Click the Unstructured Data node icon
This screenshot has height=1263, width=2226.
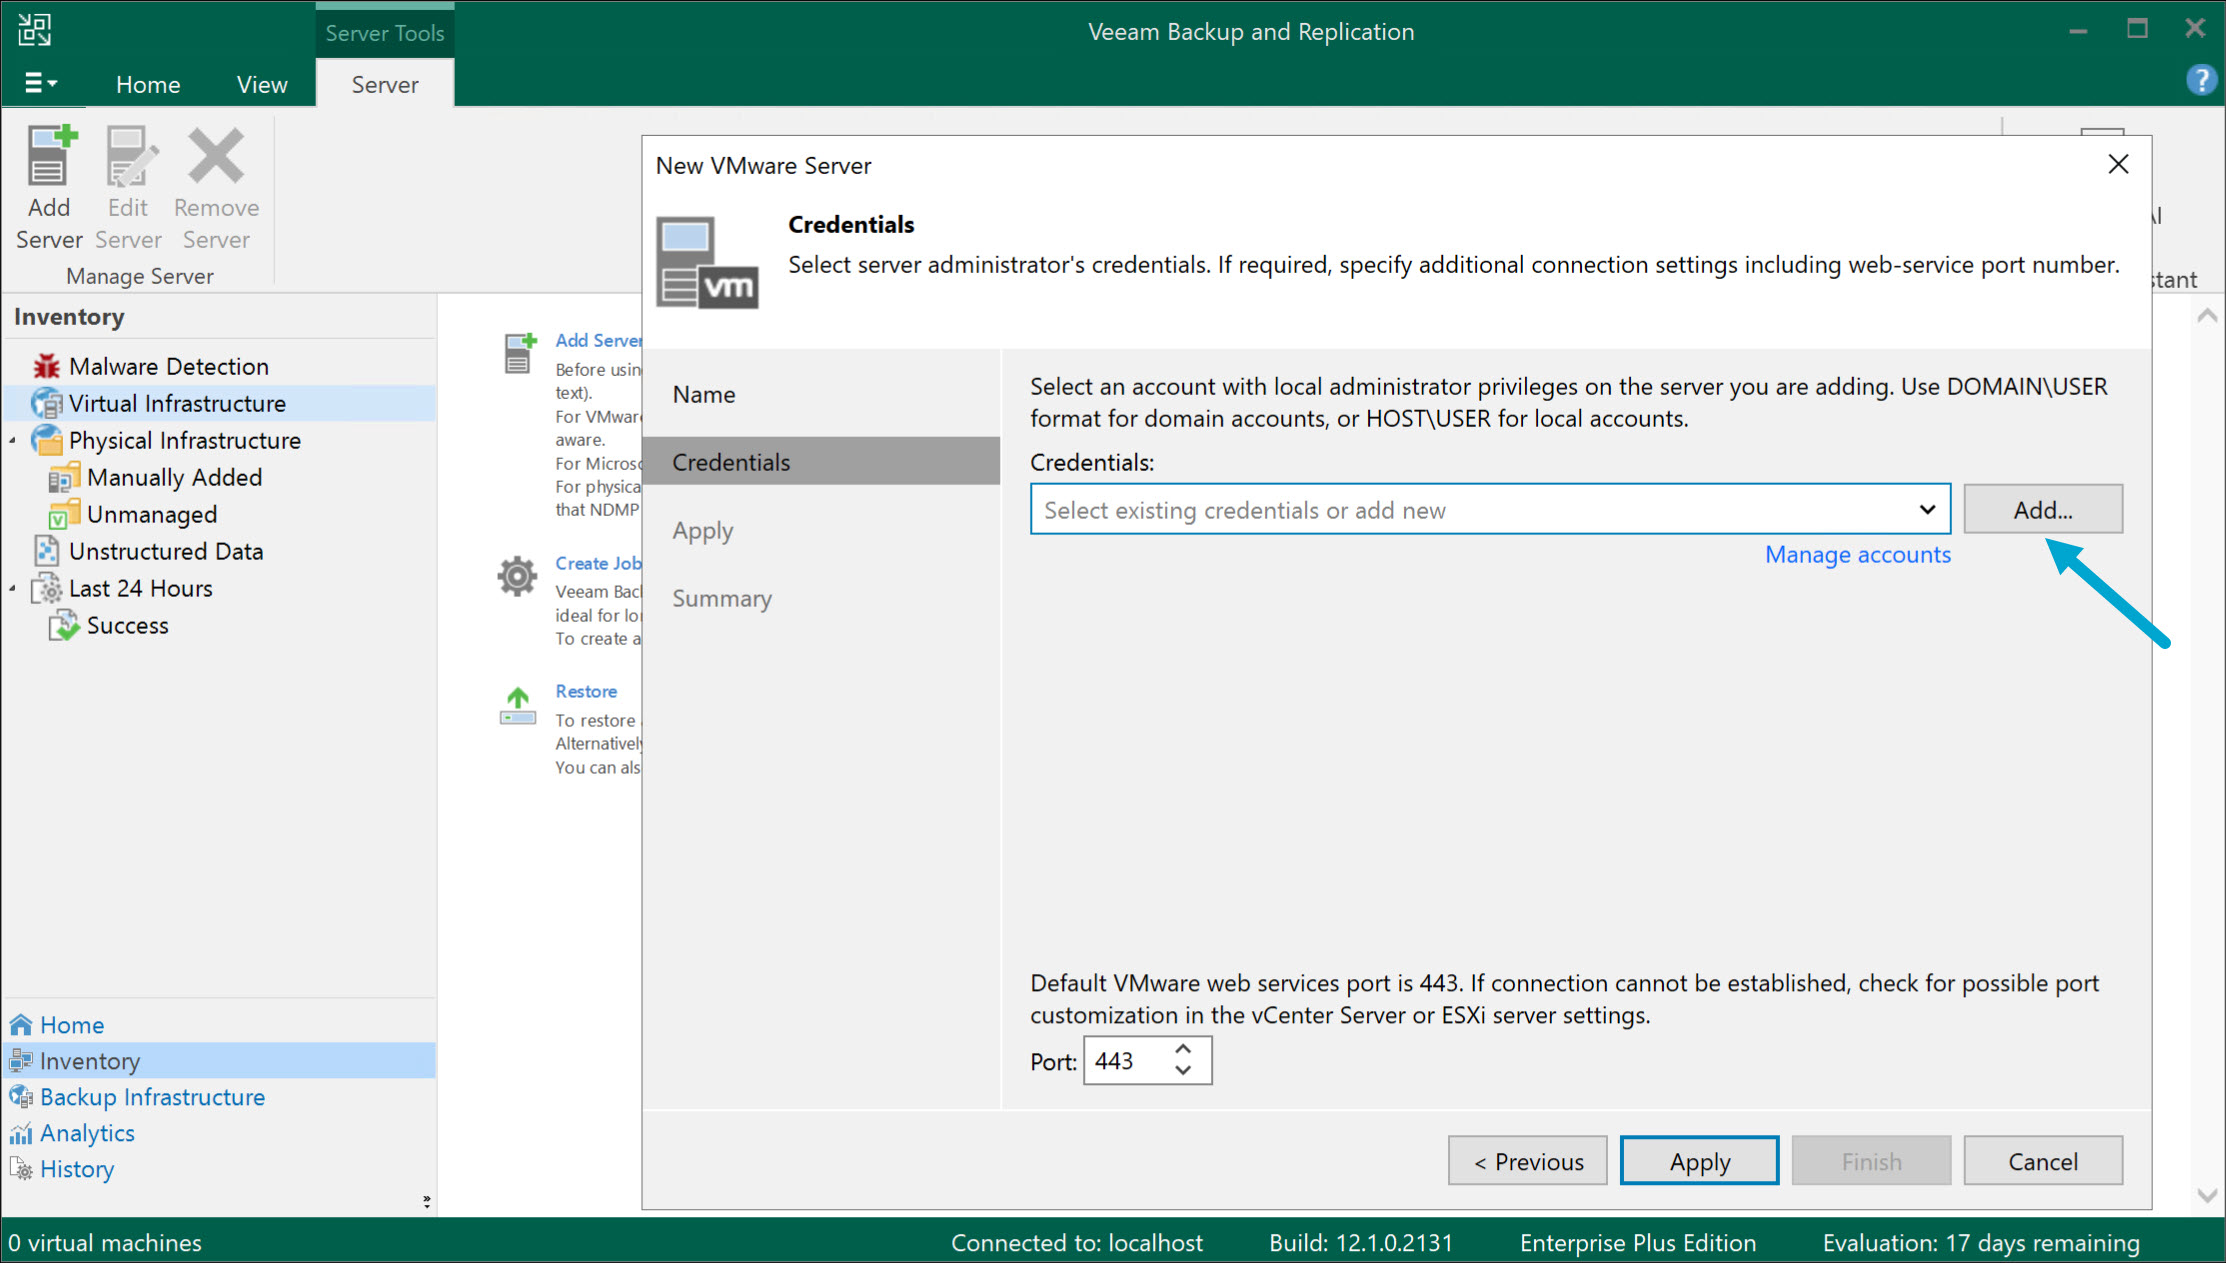(x=46, y=551)
